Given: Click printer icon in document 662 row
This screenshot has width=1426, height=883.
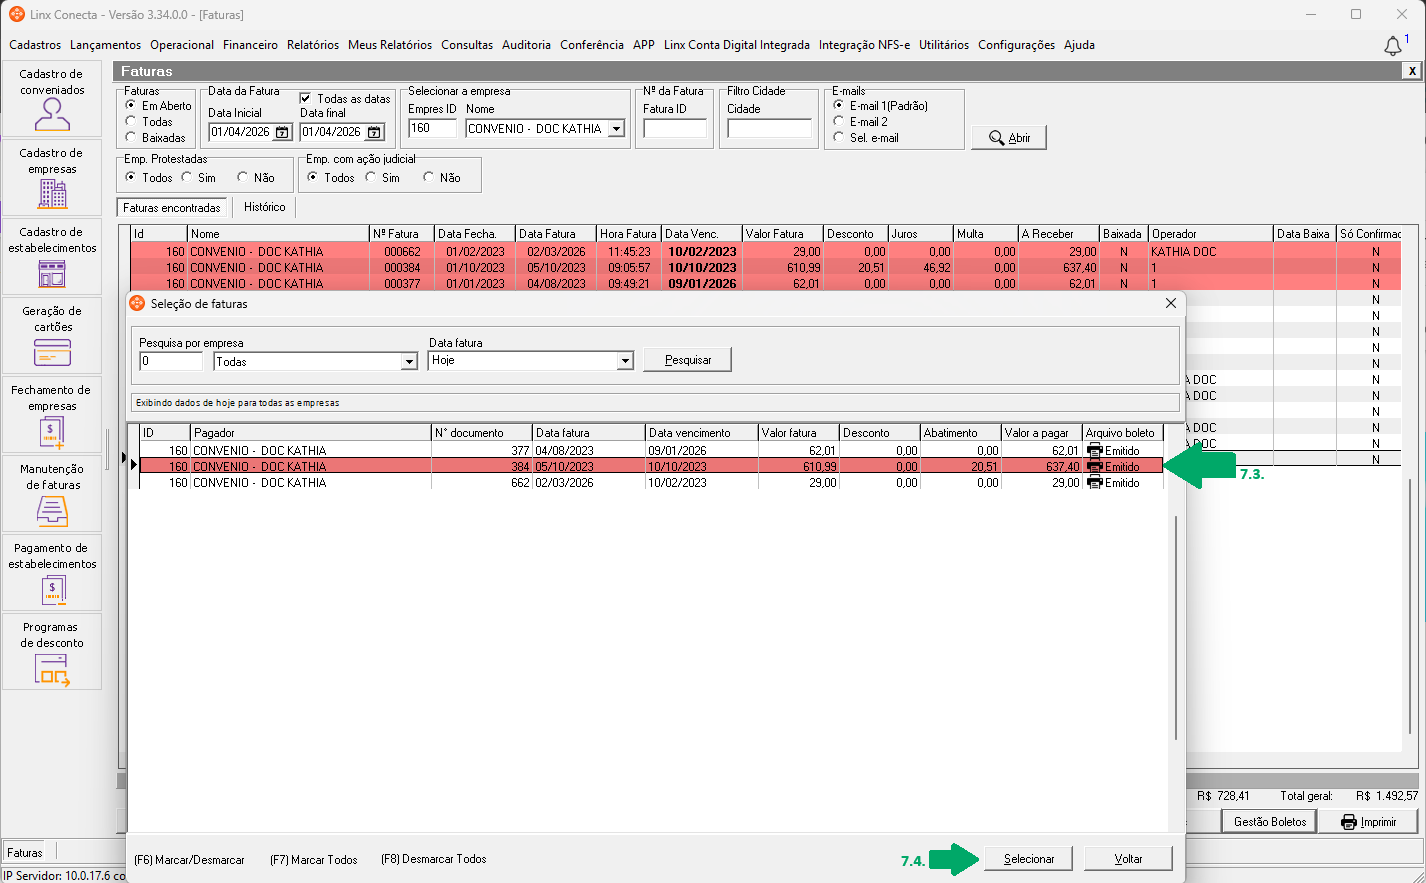Looking at the screenshot, I should pos(1094,483).
